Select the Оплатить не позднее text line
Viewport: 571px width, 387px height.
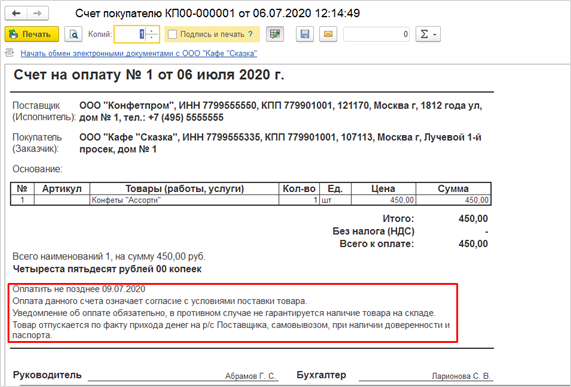click(x=79, y=289)
